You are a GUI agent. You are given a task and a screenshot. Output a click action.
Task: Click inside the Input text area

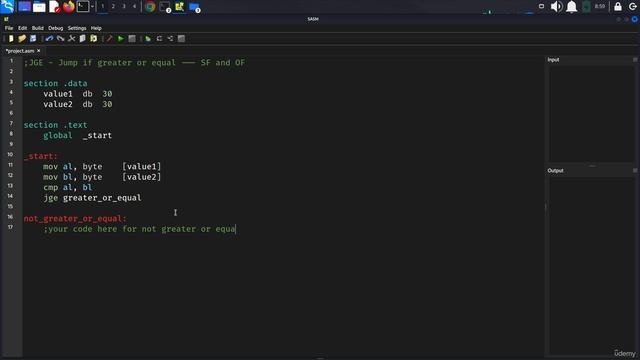[591, 114]
